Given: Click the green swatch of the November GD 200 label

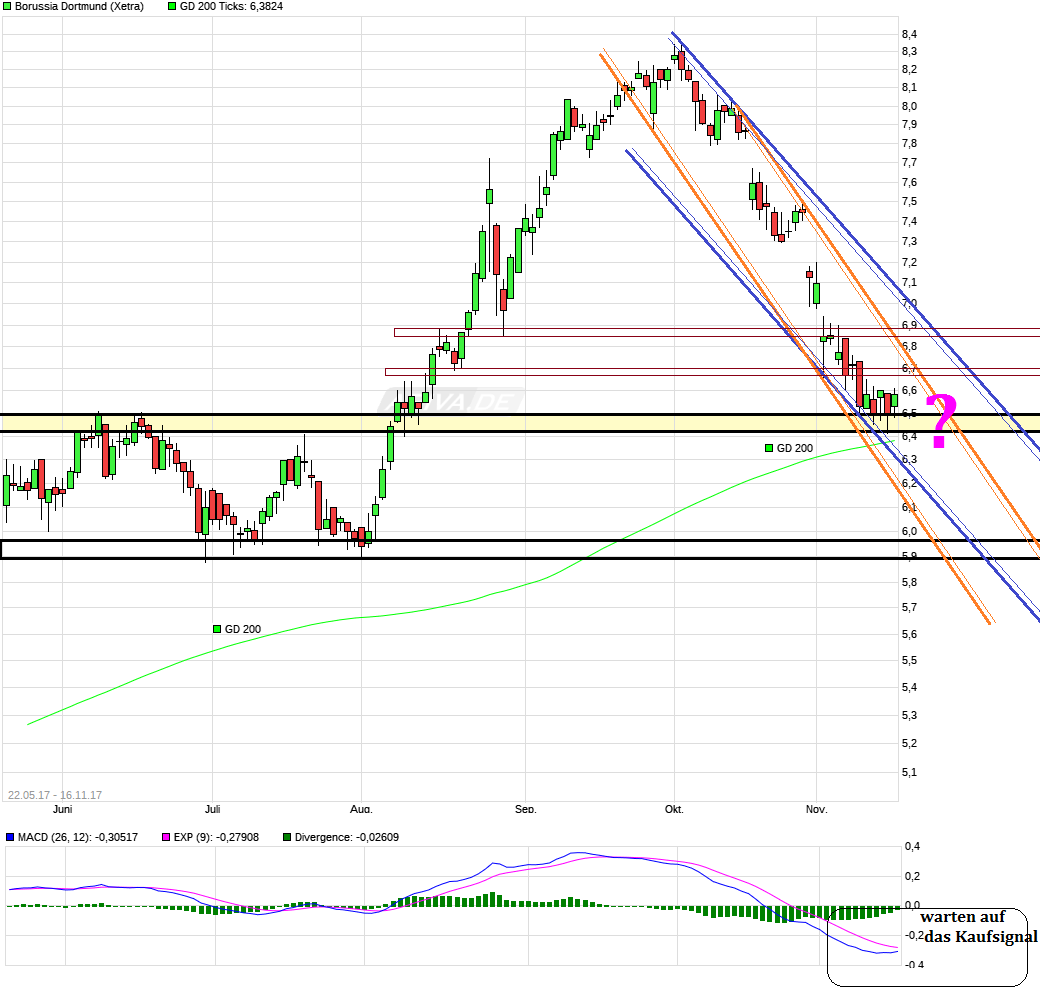Looking at the screenshot, I should pyautogui.click(x=769, y=448).
